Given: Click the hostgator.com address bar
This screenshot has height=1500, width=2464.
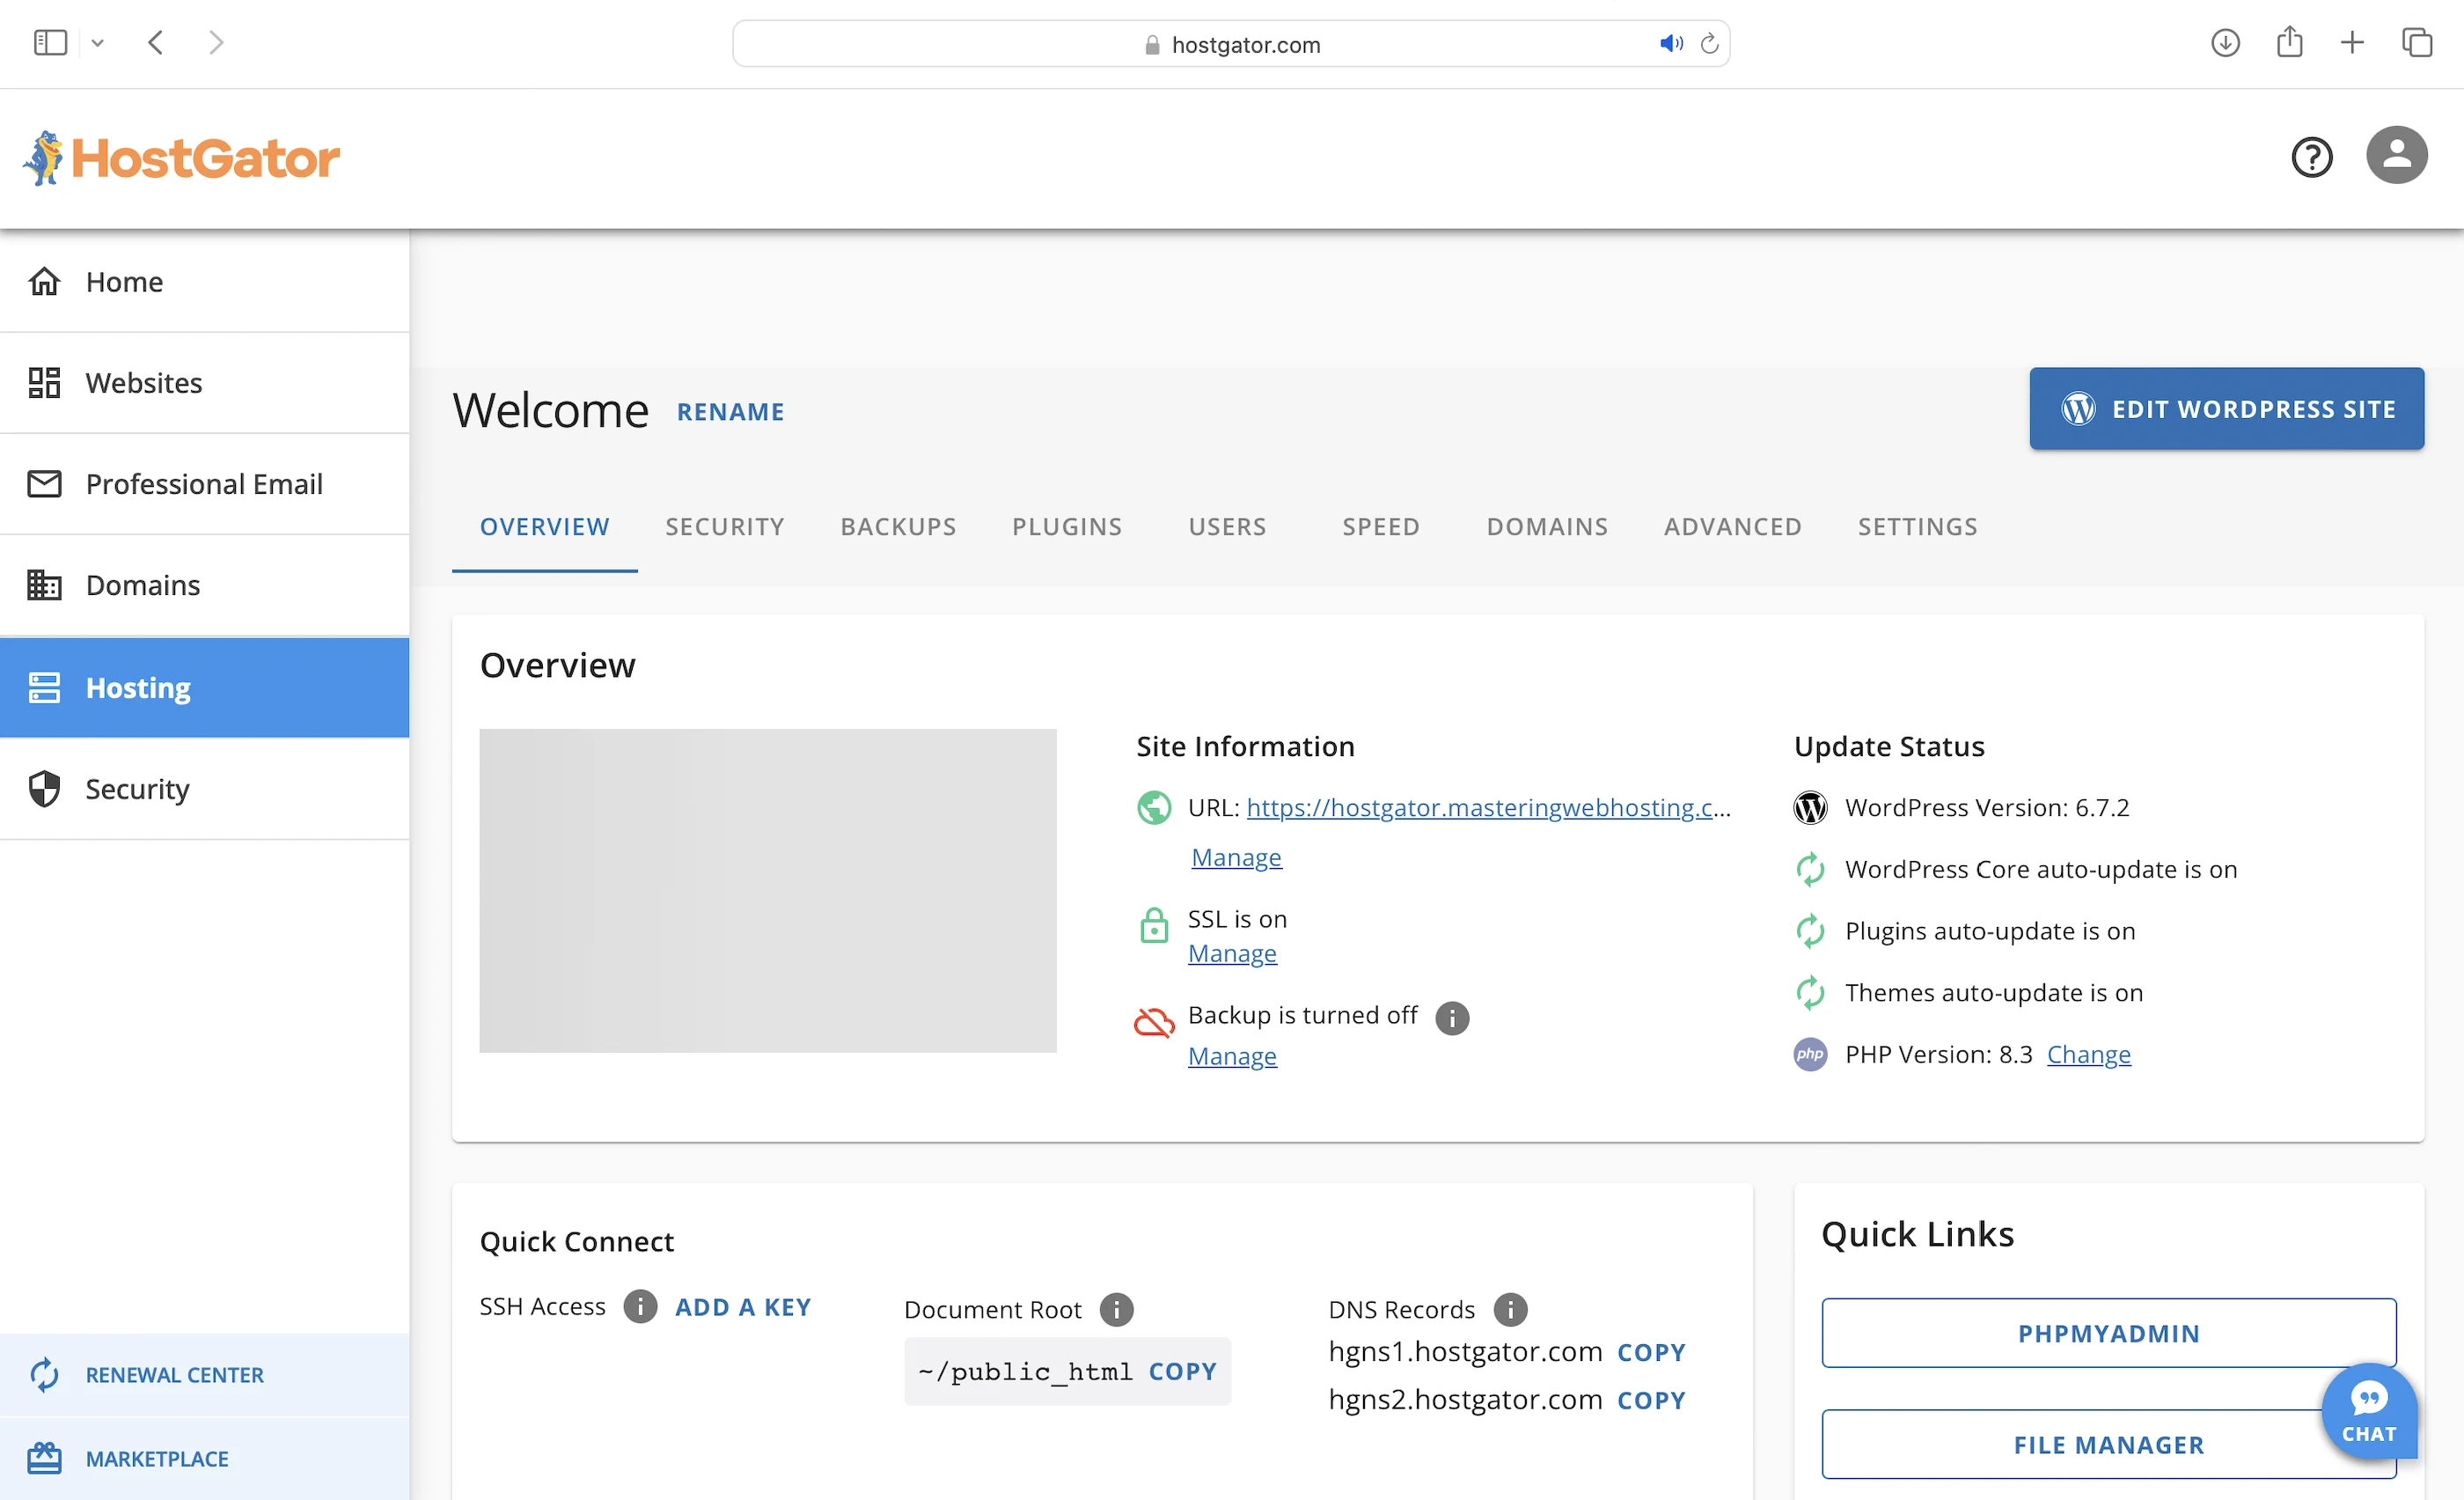Looking at the screenshot, I should pos(1230,44).
